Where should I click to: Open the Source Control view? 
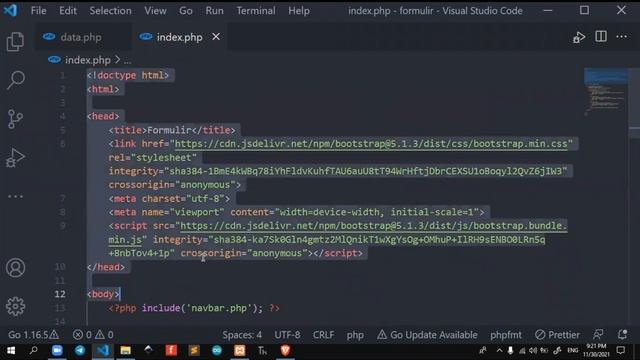tap(16, 119)
